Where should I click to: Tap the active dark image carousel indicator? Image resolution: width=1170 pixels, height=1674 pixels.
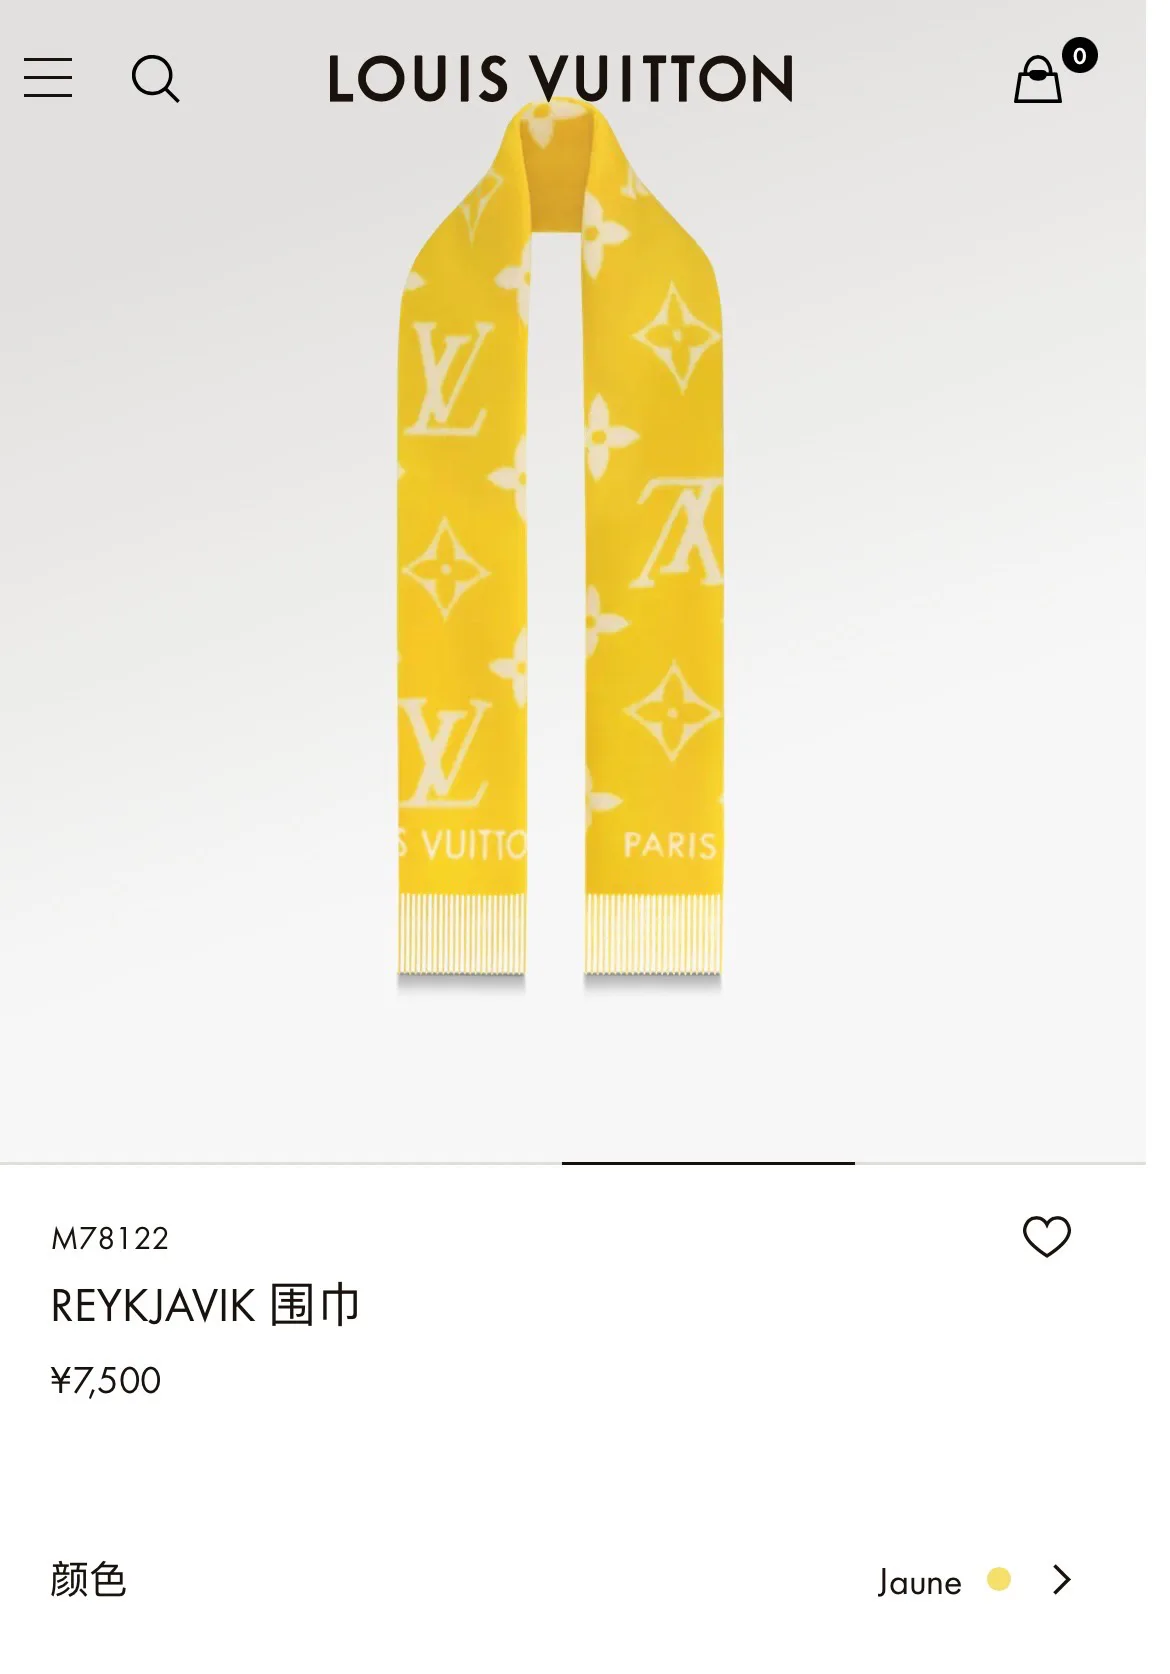click(708, 1163)
